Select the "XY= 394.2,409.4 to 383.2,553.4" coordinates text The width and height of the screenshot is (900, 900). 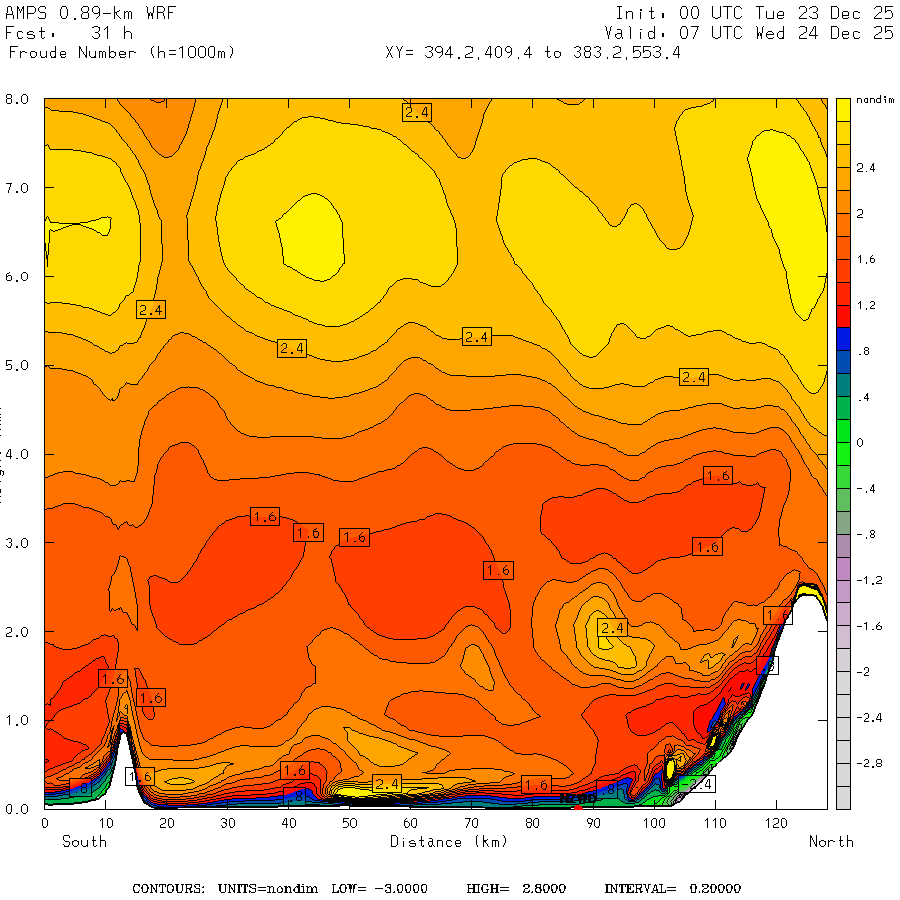click(533, 53)
